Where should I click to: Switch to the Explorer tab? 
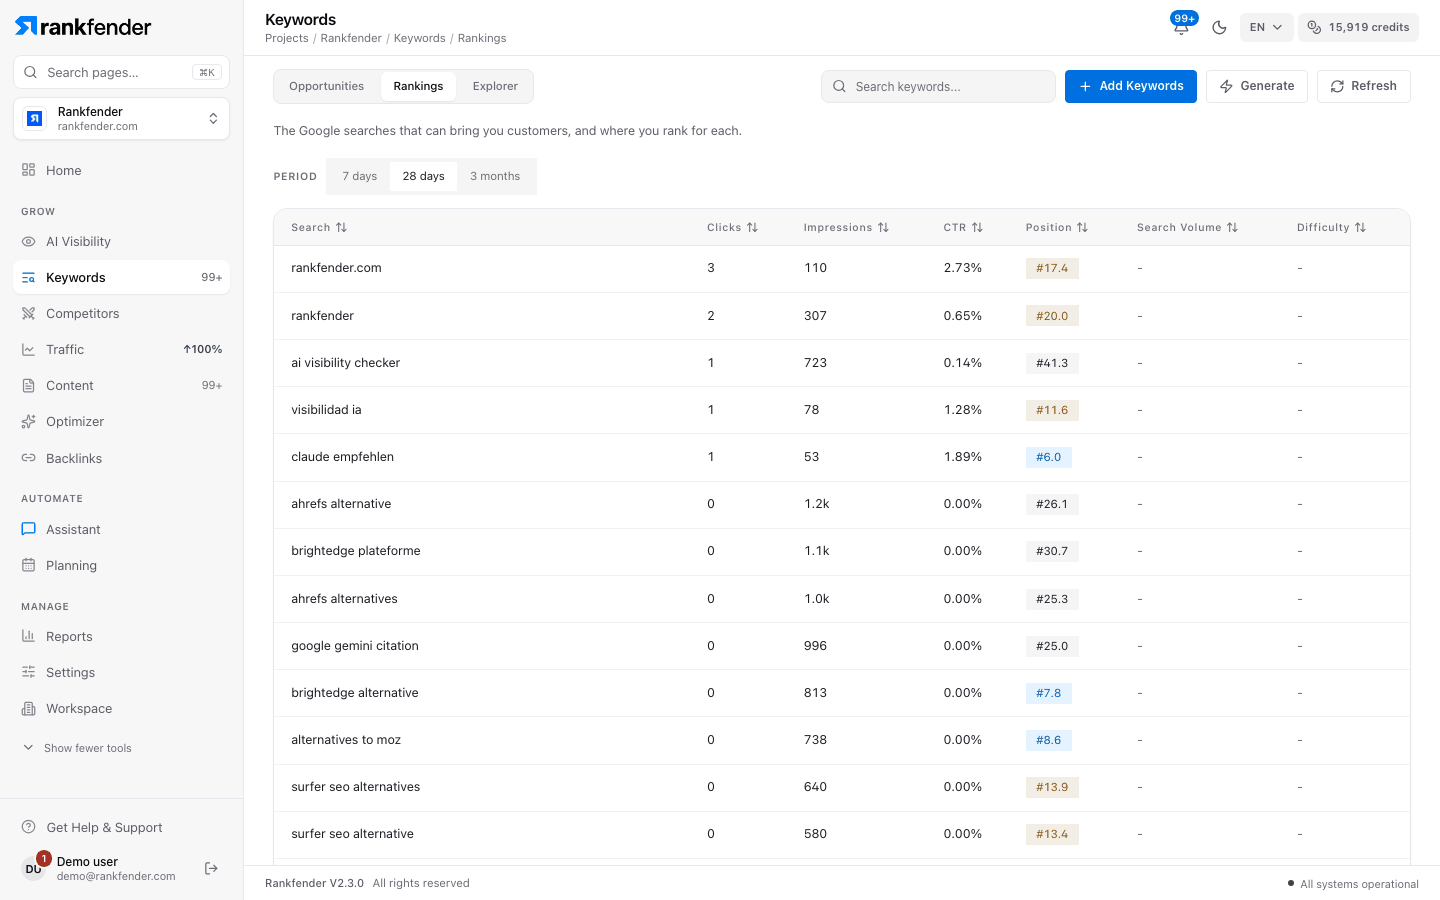tap(495, 86)
